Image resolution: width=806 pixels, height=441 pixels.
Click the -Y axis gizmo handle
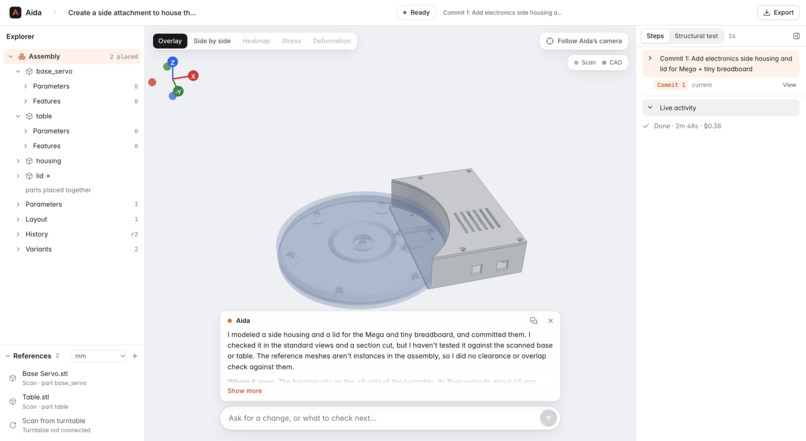(178, 91)
